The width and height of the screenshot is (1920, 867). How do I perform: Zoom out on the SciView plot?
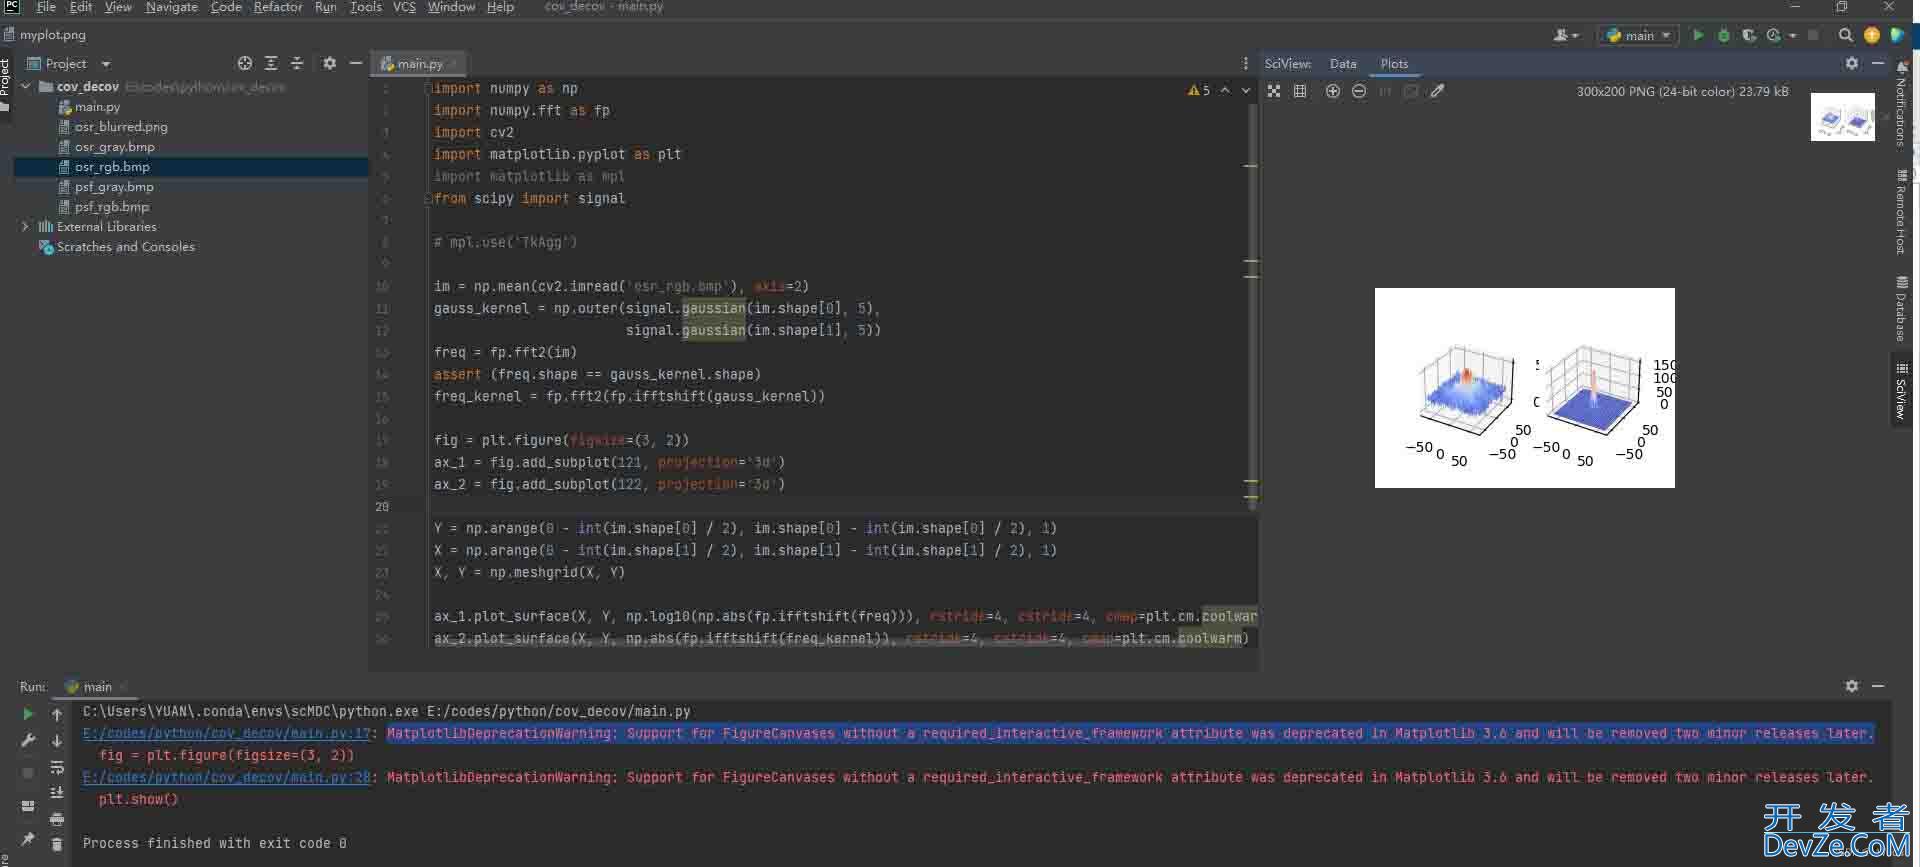pos(1358,91)
